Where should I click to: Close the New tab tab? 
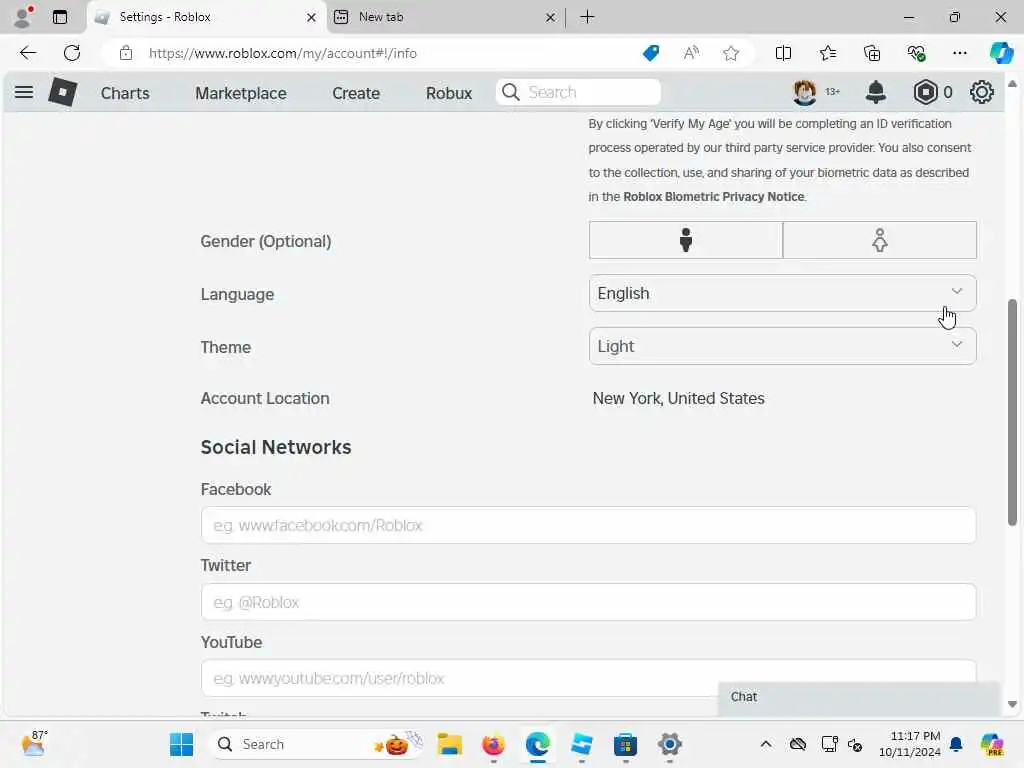tap(551, 18)
